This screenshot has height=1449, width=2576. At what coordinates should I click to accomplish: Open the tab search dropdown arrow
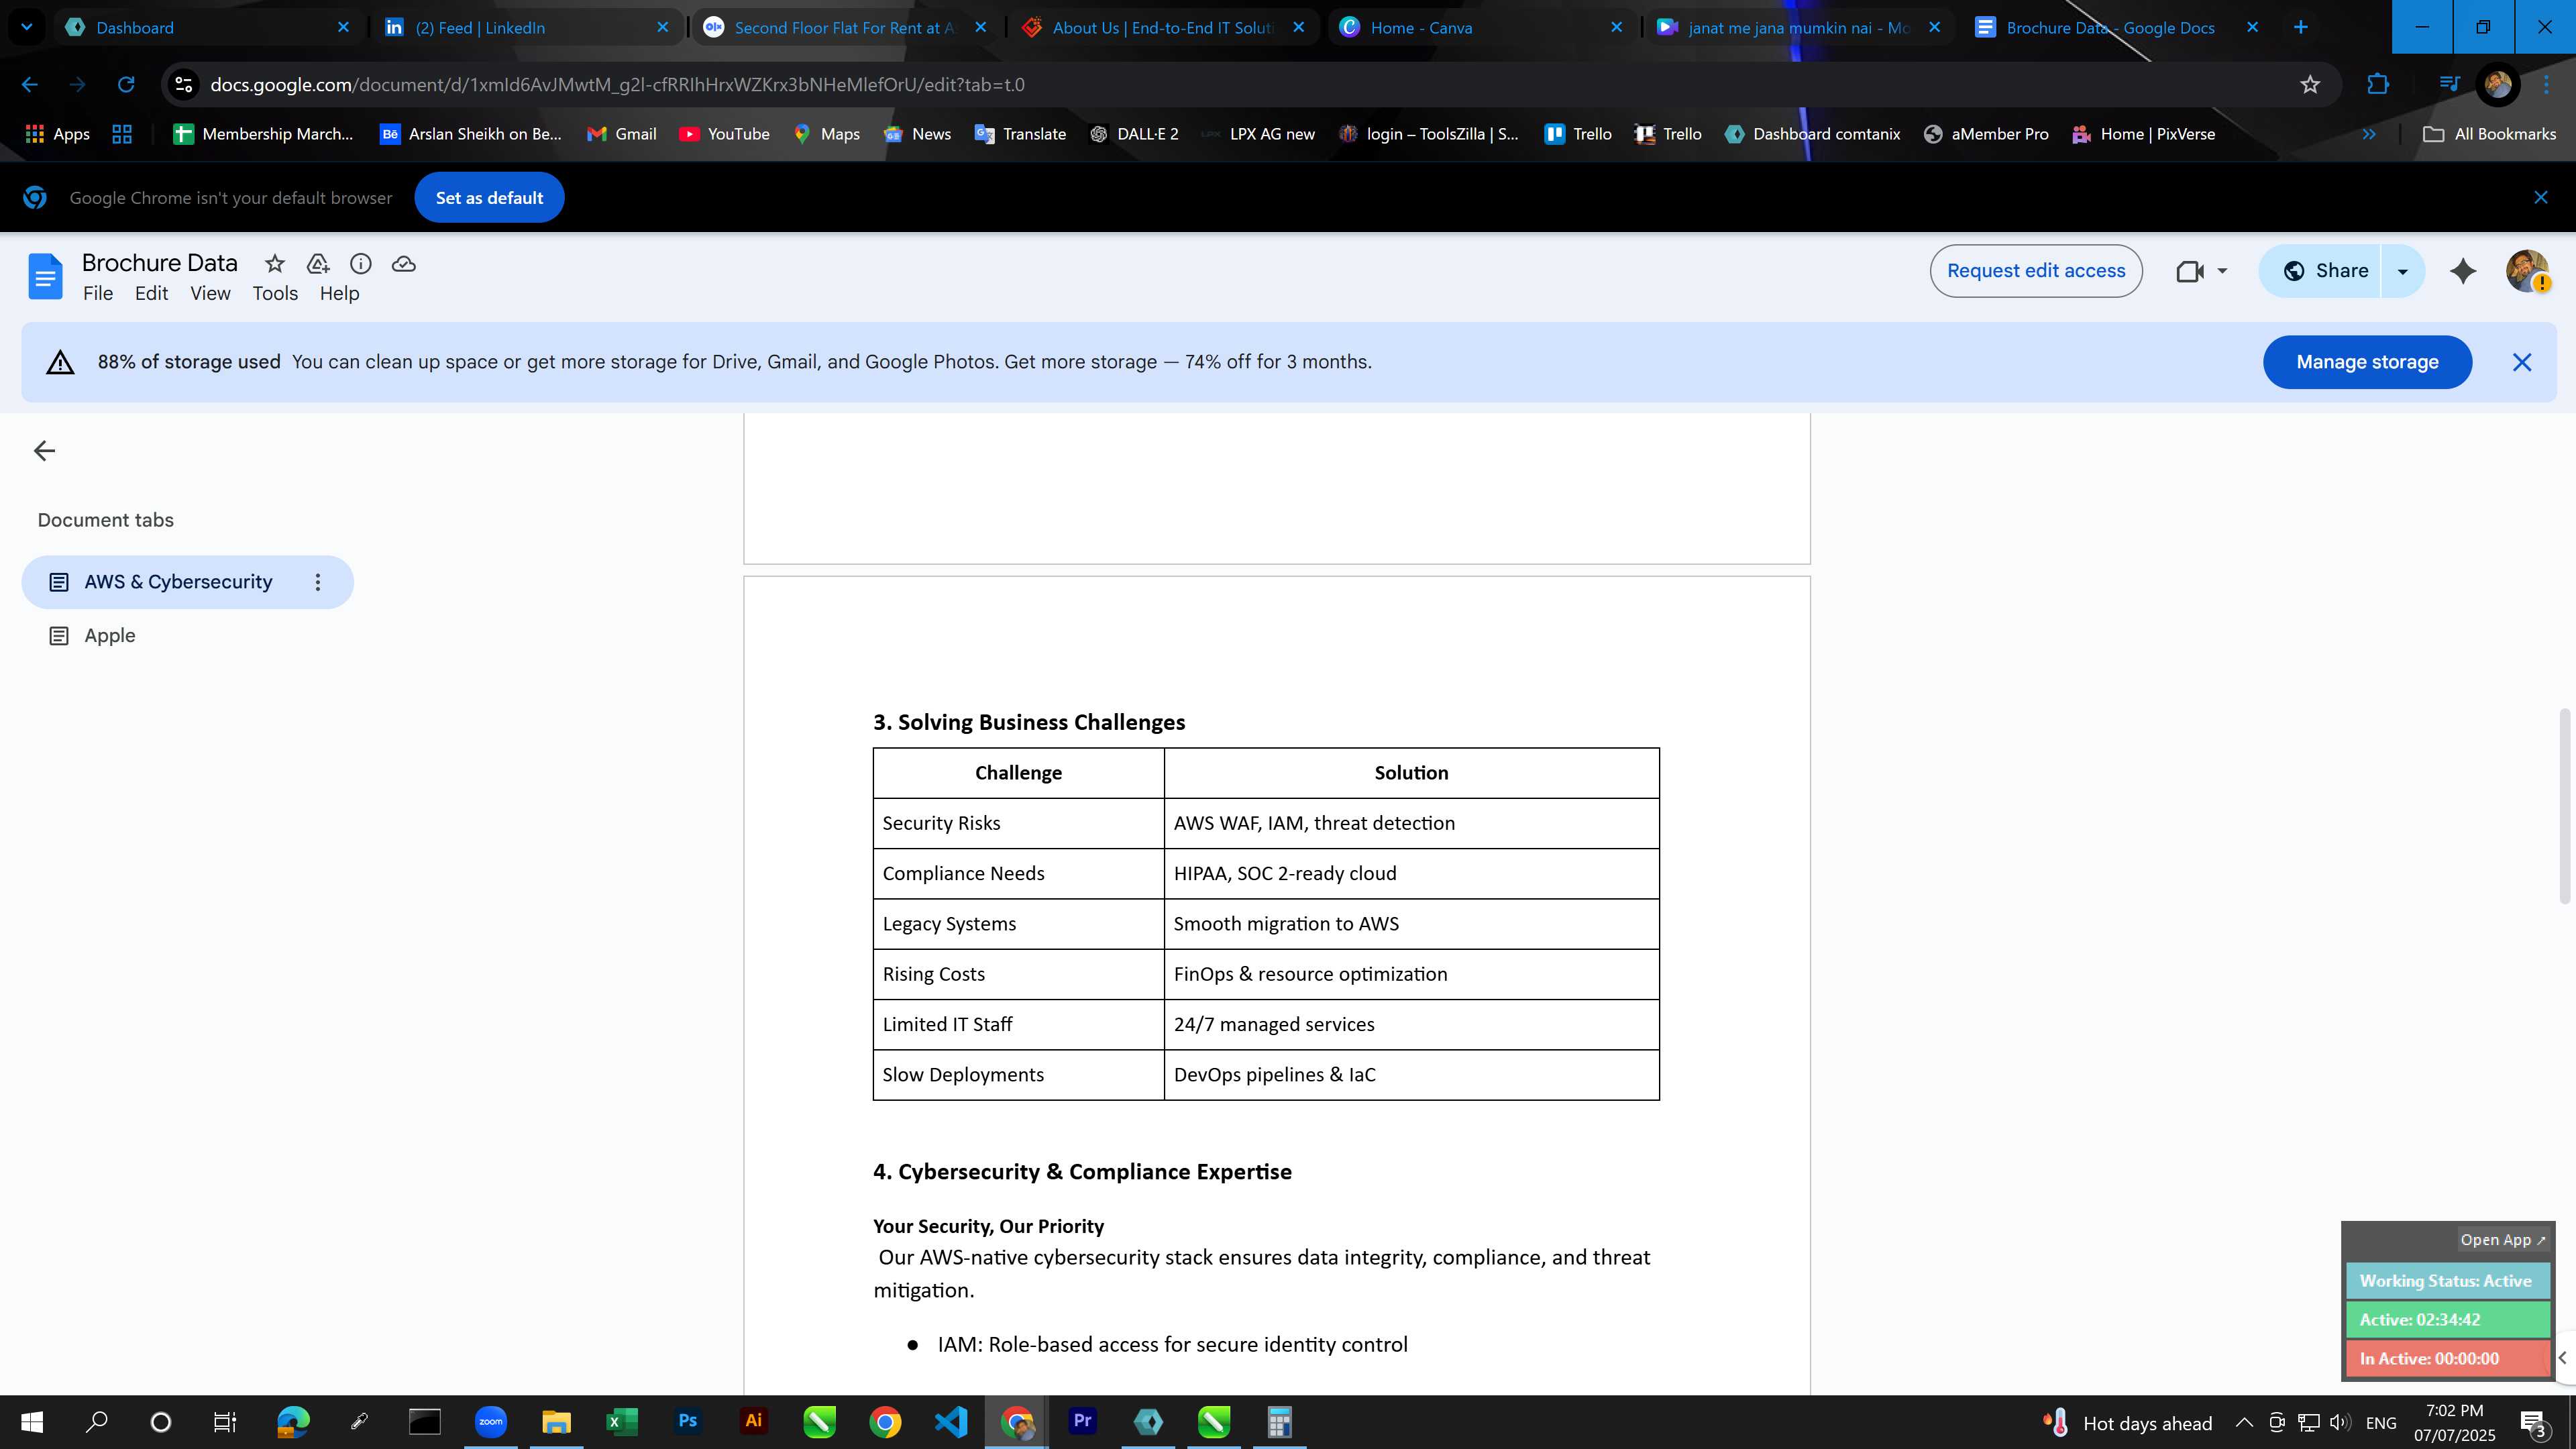coord(27,27)
